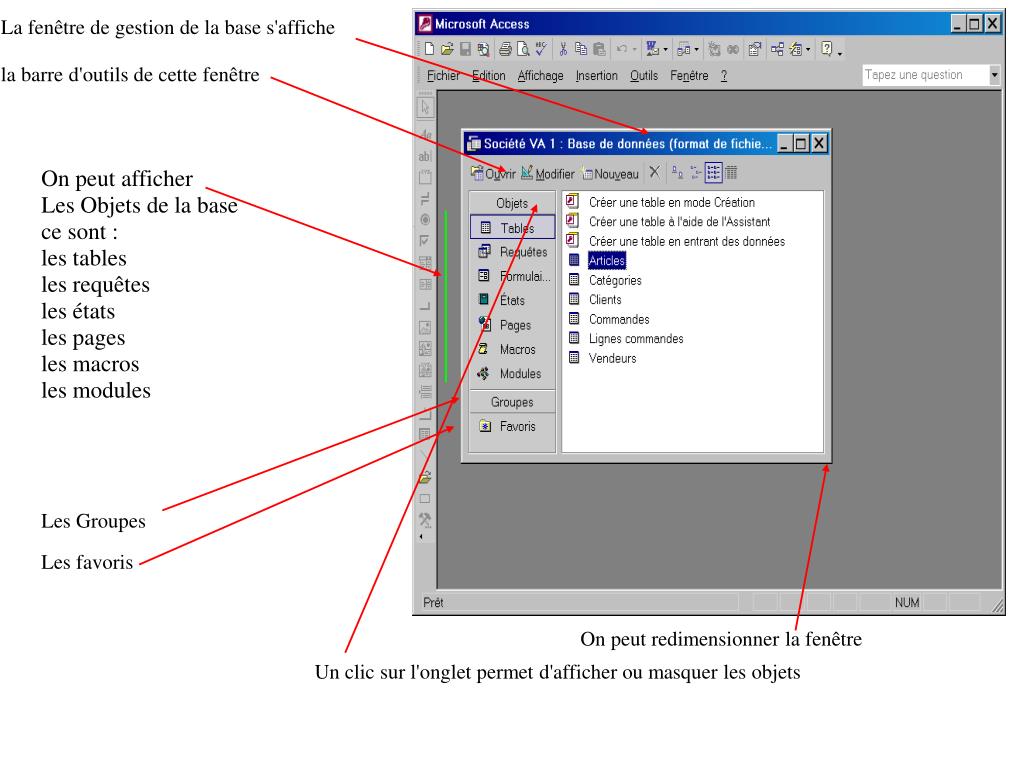The height and width of the screenshot is (767, 1023).
Task: Click the Microsoft Access Help icon
Action: pos(827,48)
